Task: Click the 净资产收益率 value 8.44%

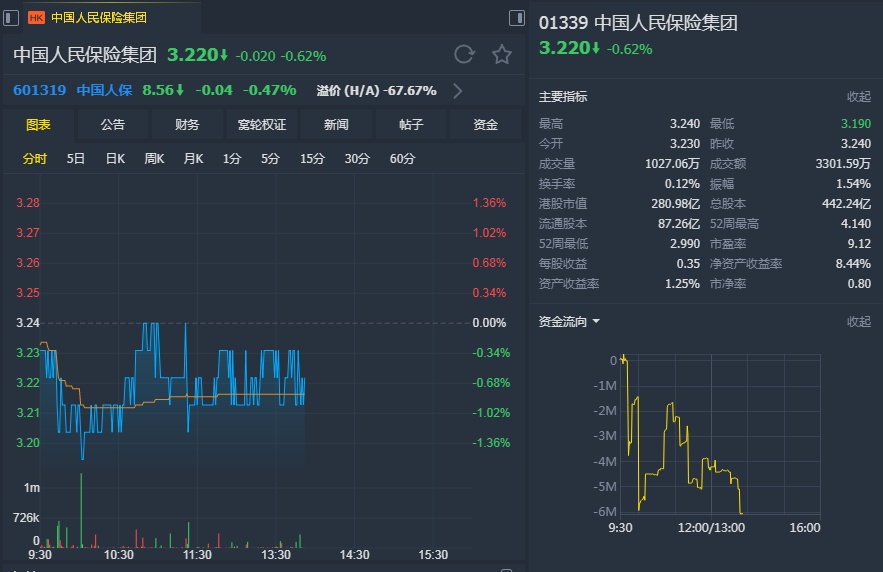Action: coord(853,263)
